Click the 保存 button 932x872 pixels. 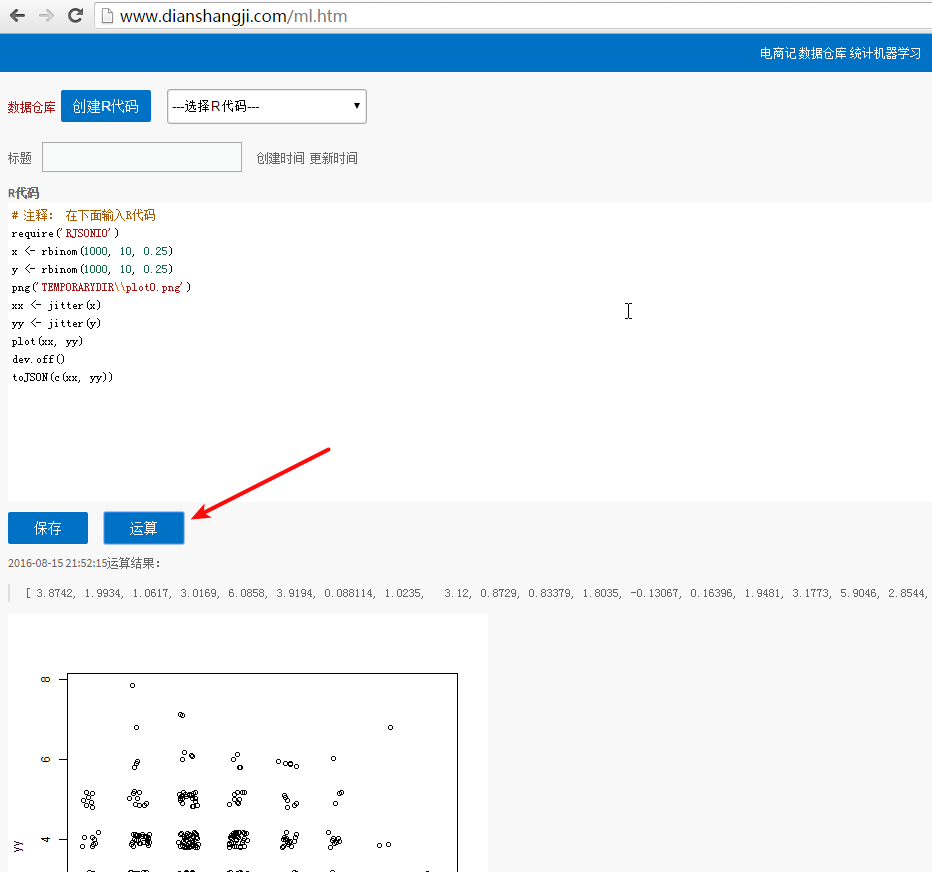pyautogui.click(x=48, y=528)
